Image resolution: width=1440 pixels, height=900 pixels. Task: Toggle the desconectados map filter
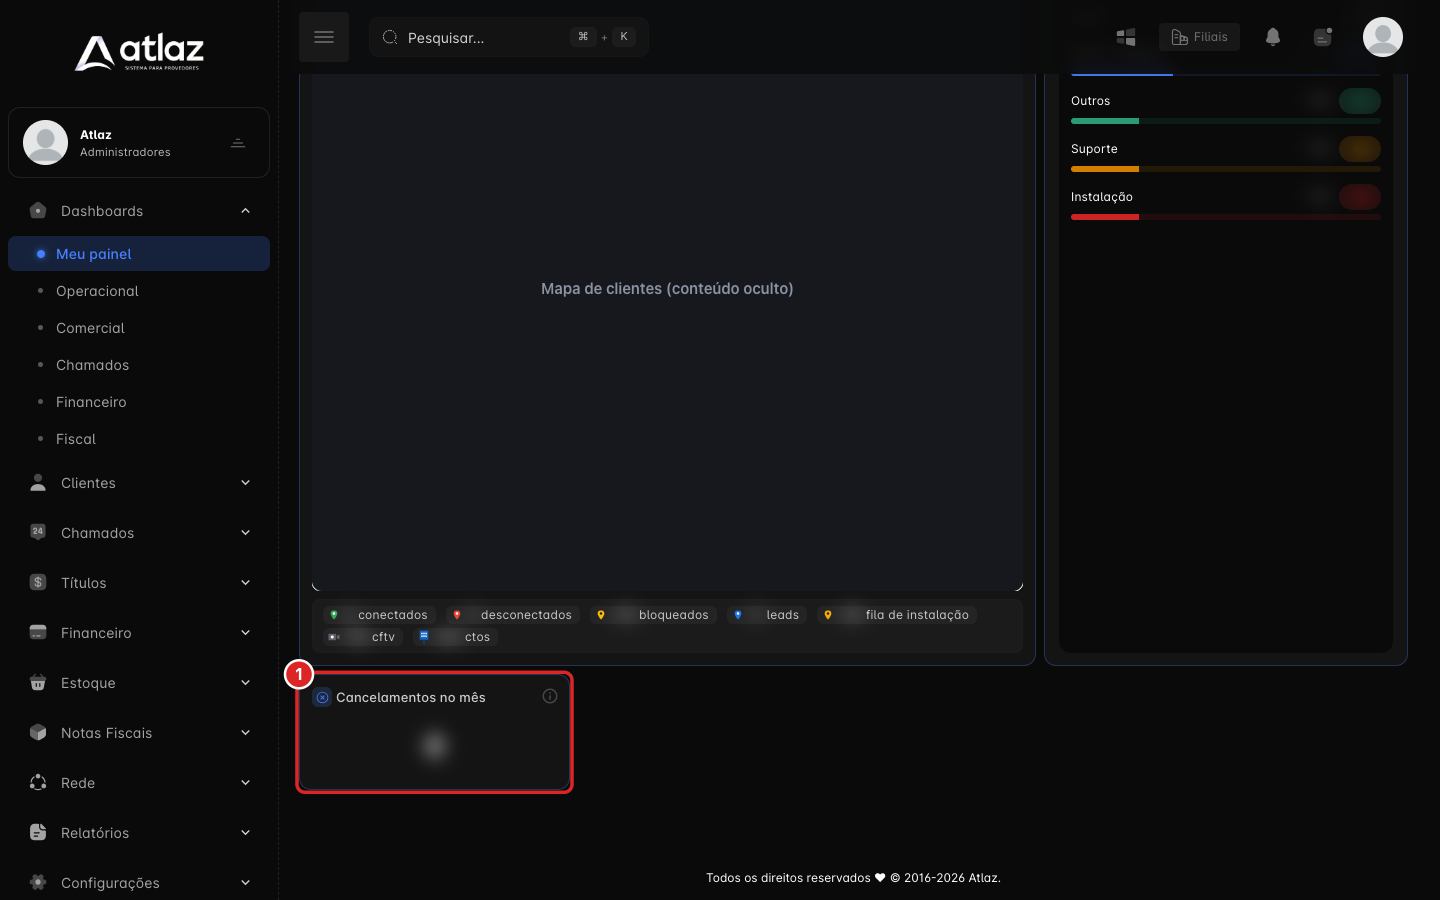513,615
